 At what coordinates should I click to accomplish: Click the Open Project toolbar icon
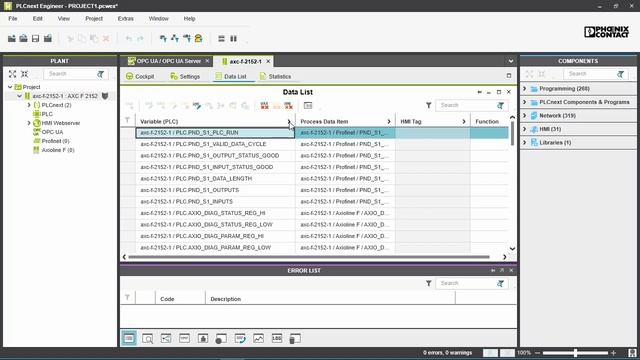click(24, 38)
